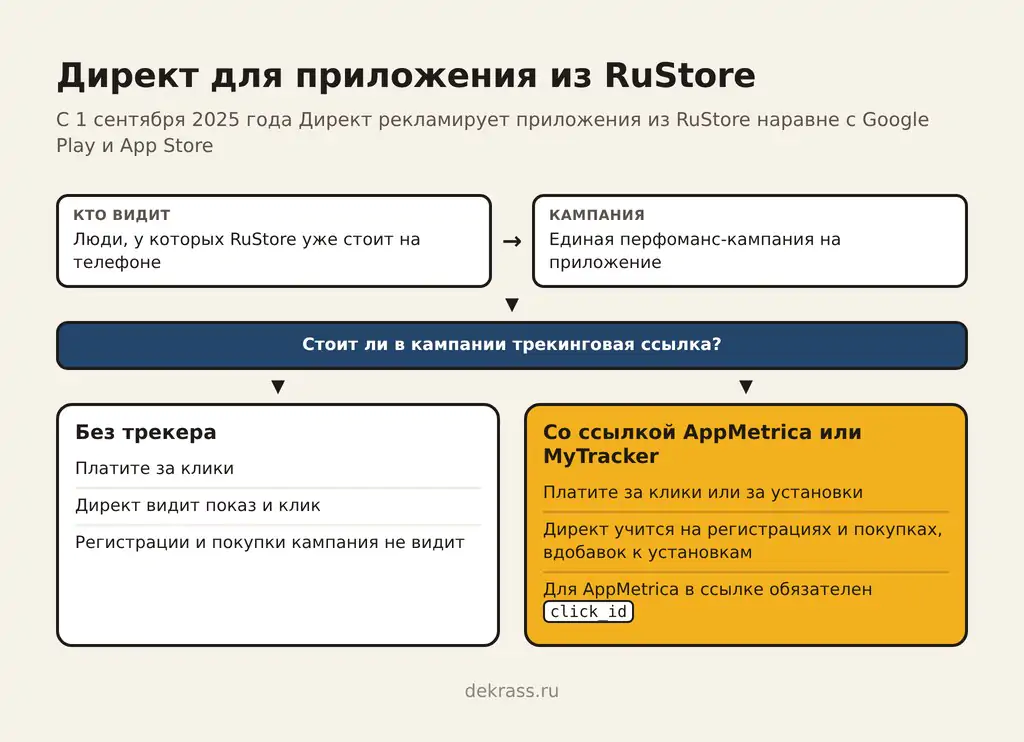Click text "Единая перфоманс-кампания на приложение"
The height and width of the screenshot is (742, 1024).
(x=694, y=251)
